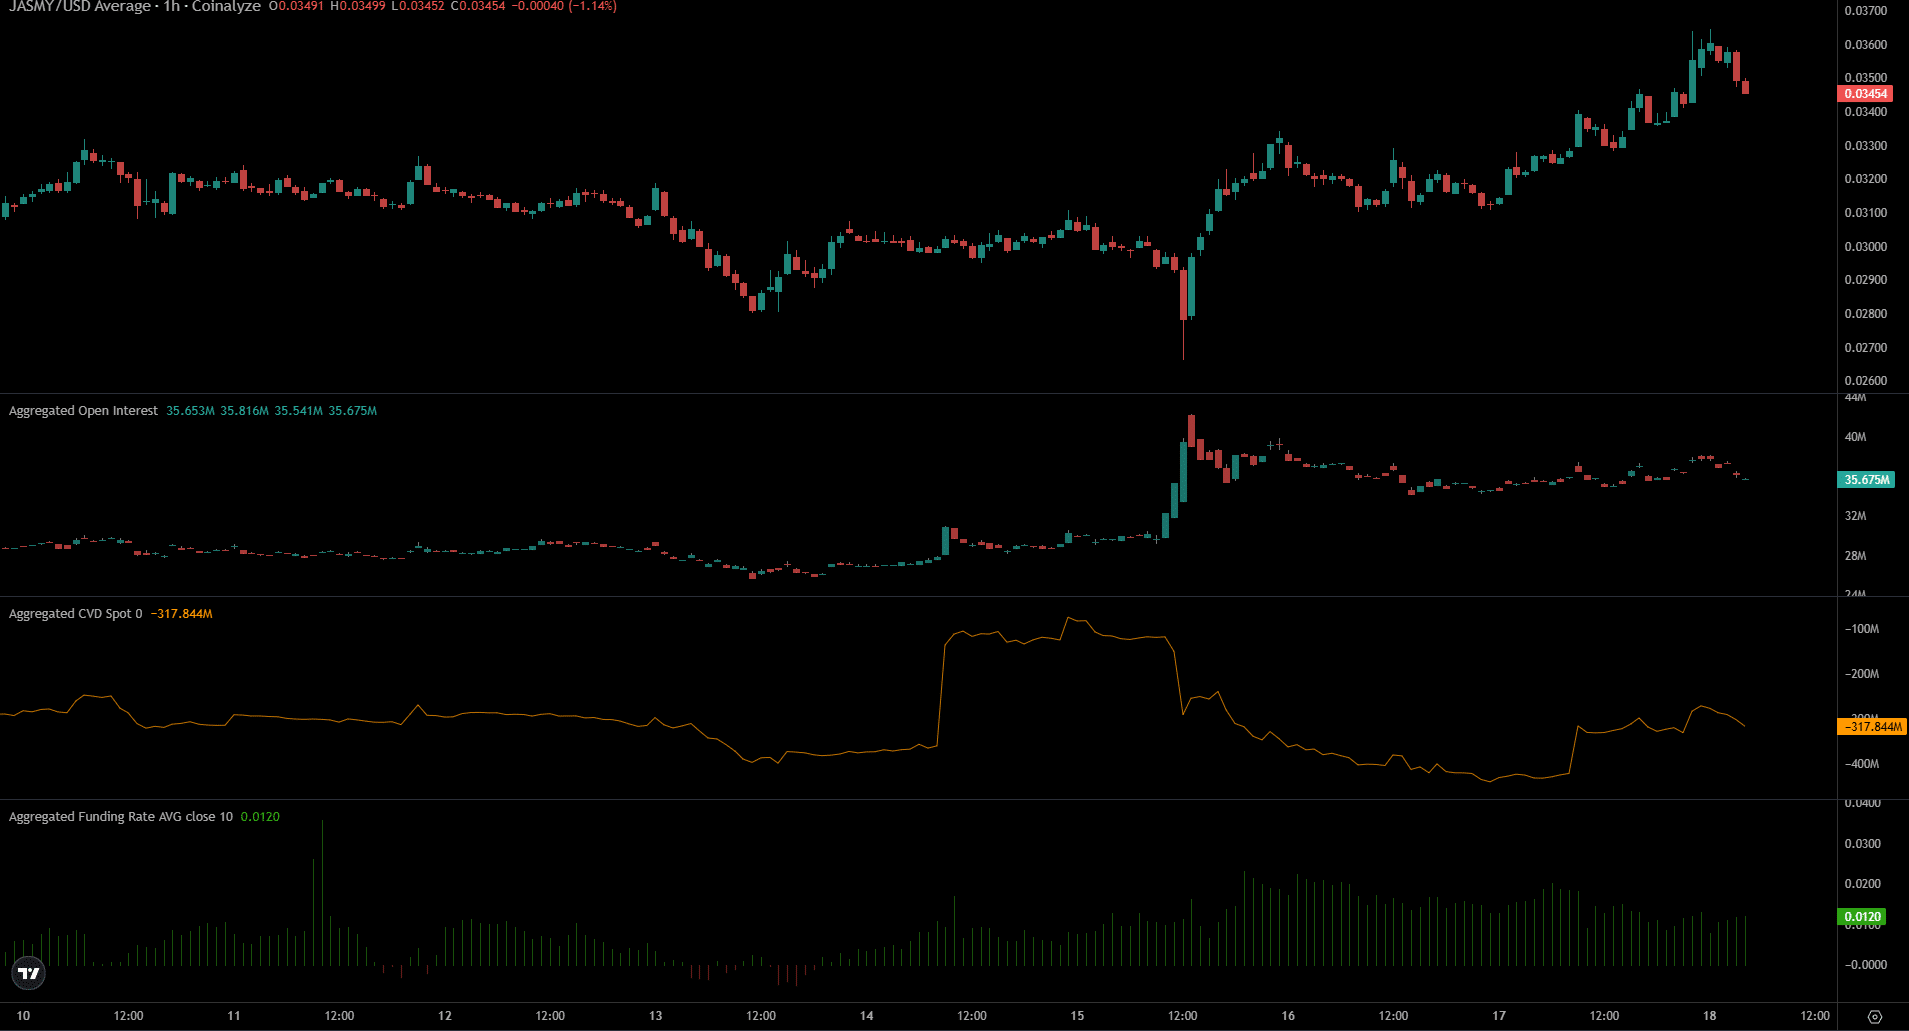
Task: Click date 14 on the time axis
Action: (866, 1016)
